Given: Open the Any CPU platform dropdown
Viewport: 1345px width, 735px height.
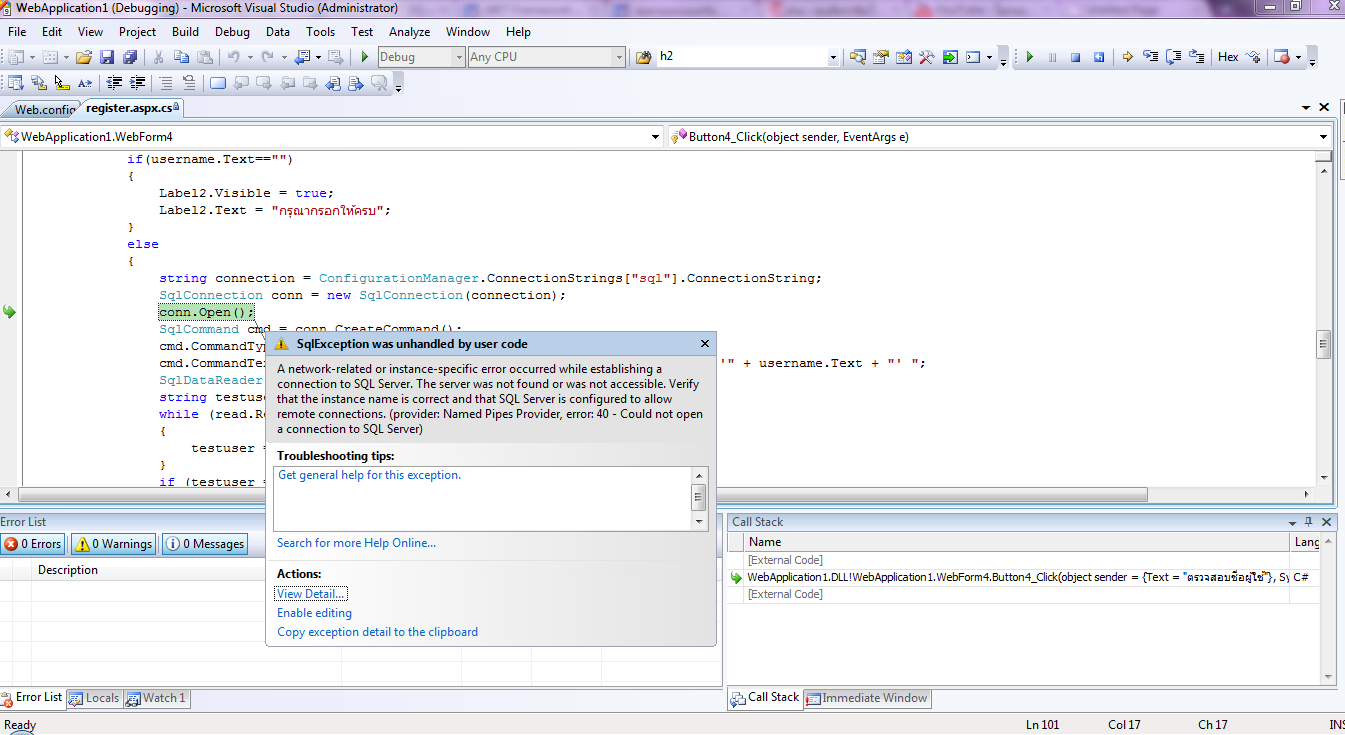Looking at the screenshot, I should tap(620, 57).
